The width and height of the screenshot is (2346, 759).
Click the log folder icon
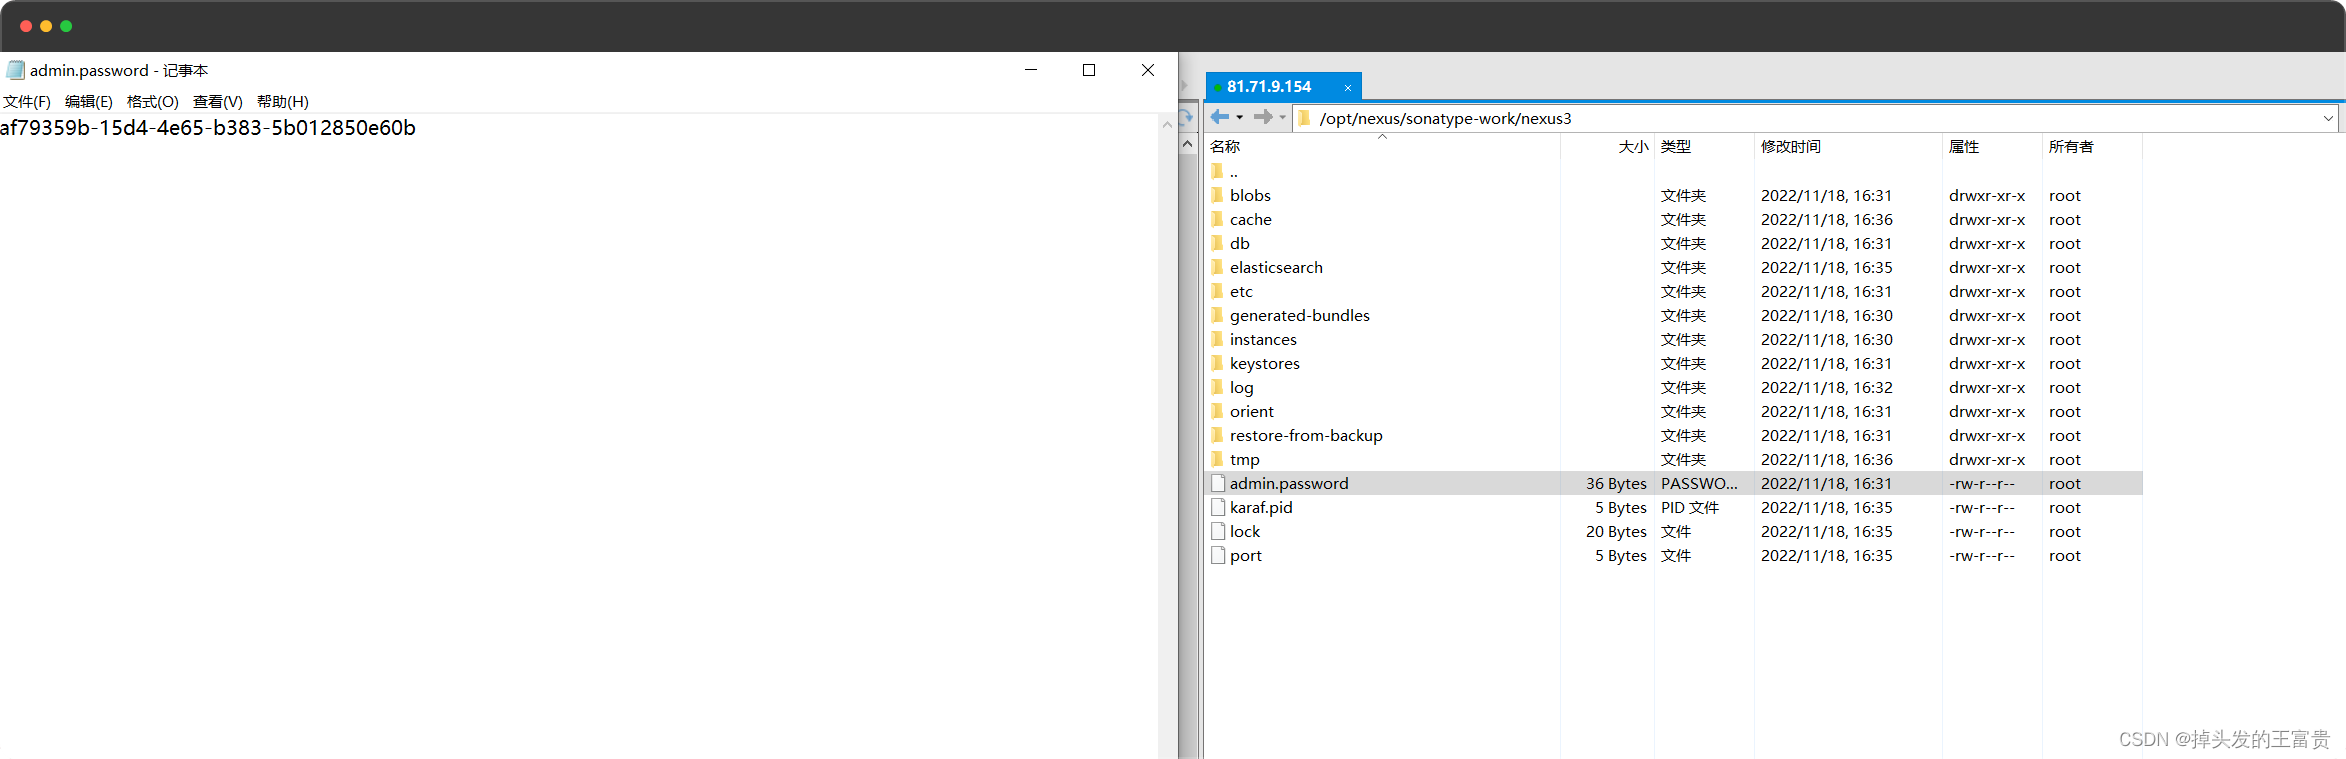coord(1217,387)
